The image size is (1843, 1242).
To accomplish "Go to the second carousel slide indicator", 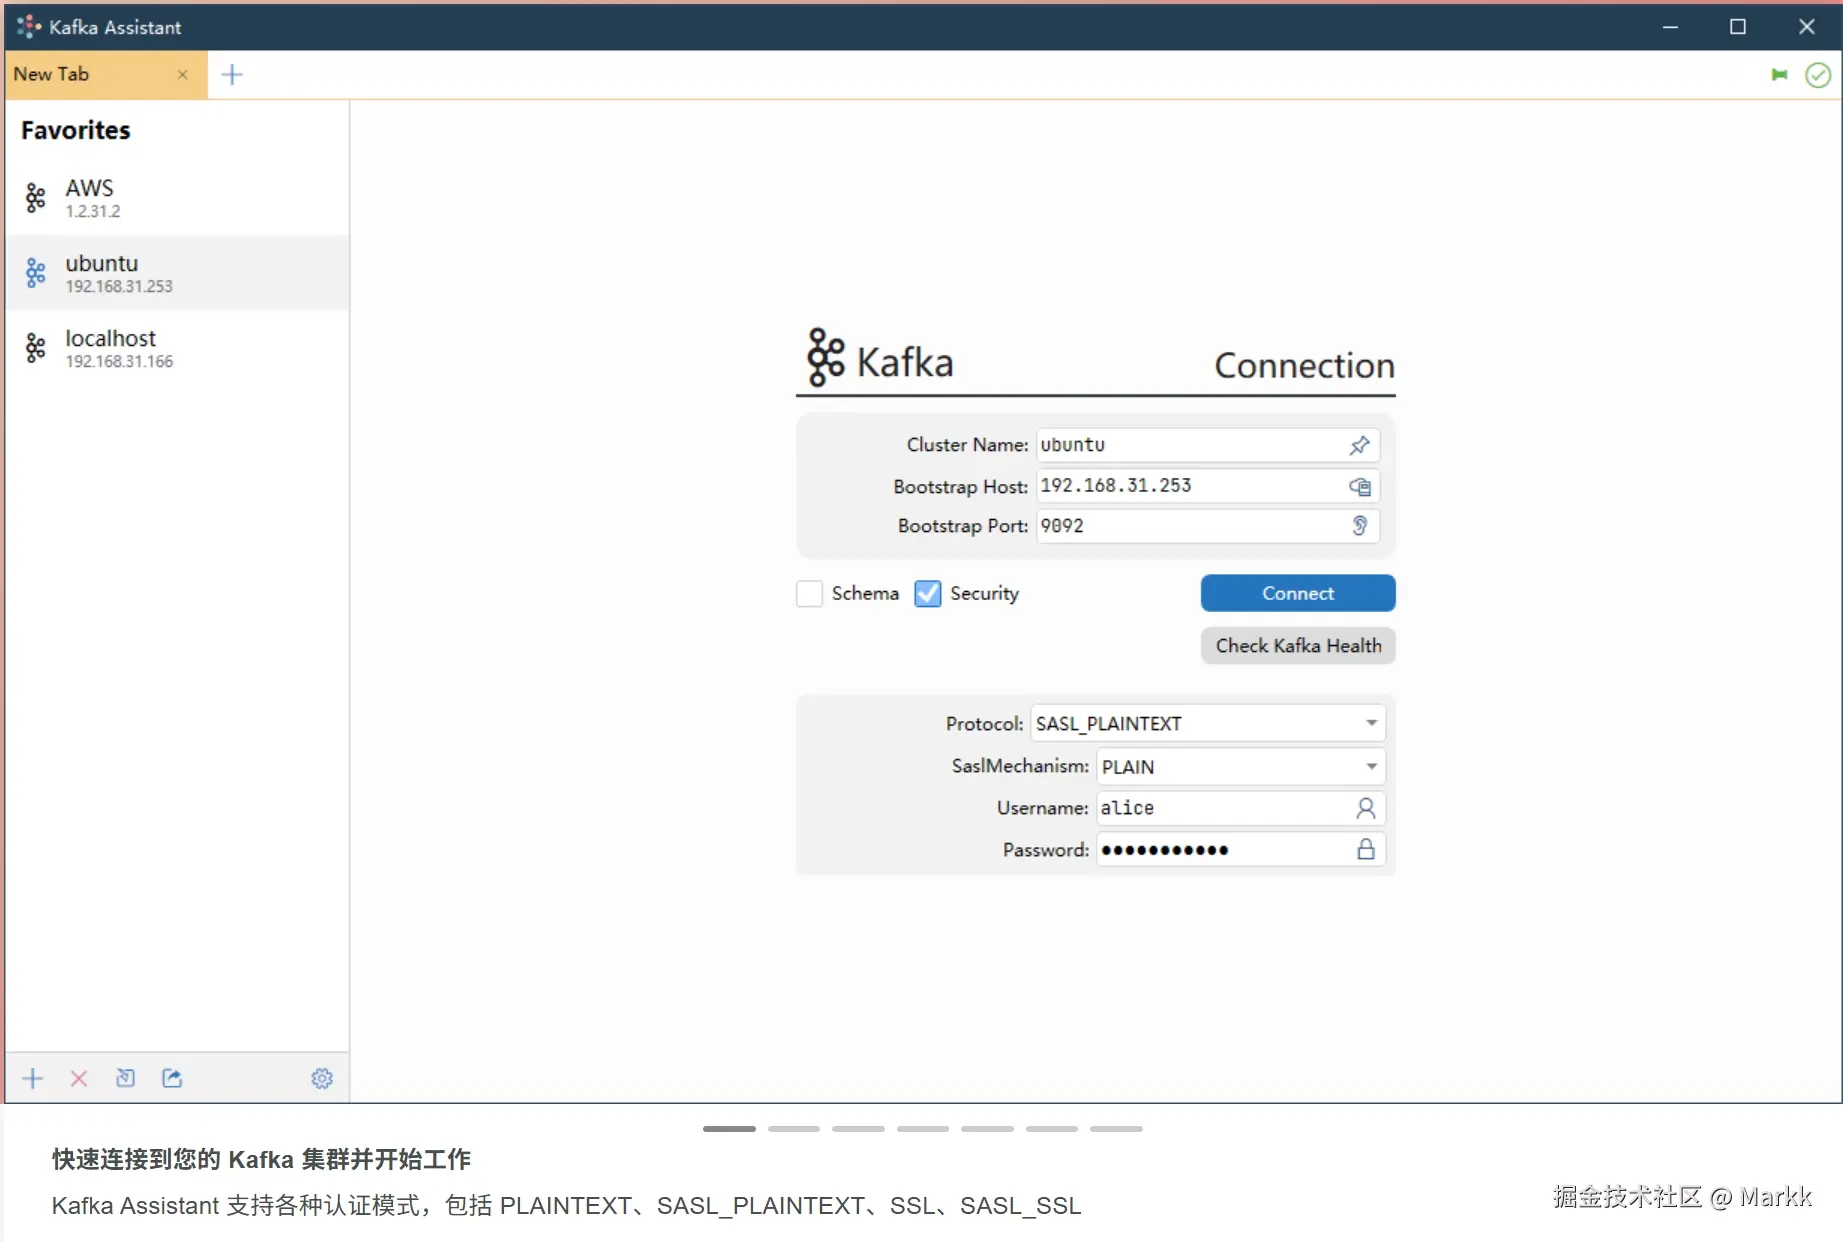I will tap(794, 1129).
